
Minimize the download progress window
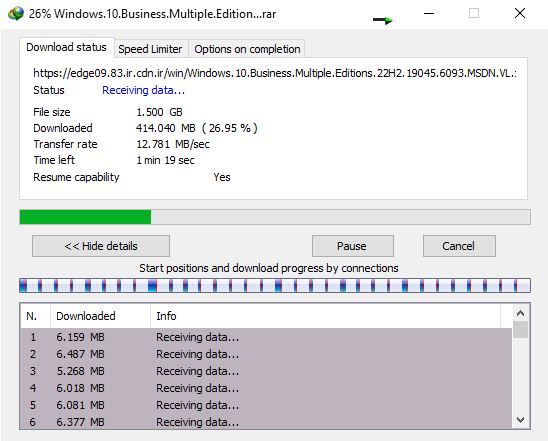pos(429,14)
